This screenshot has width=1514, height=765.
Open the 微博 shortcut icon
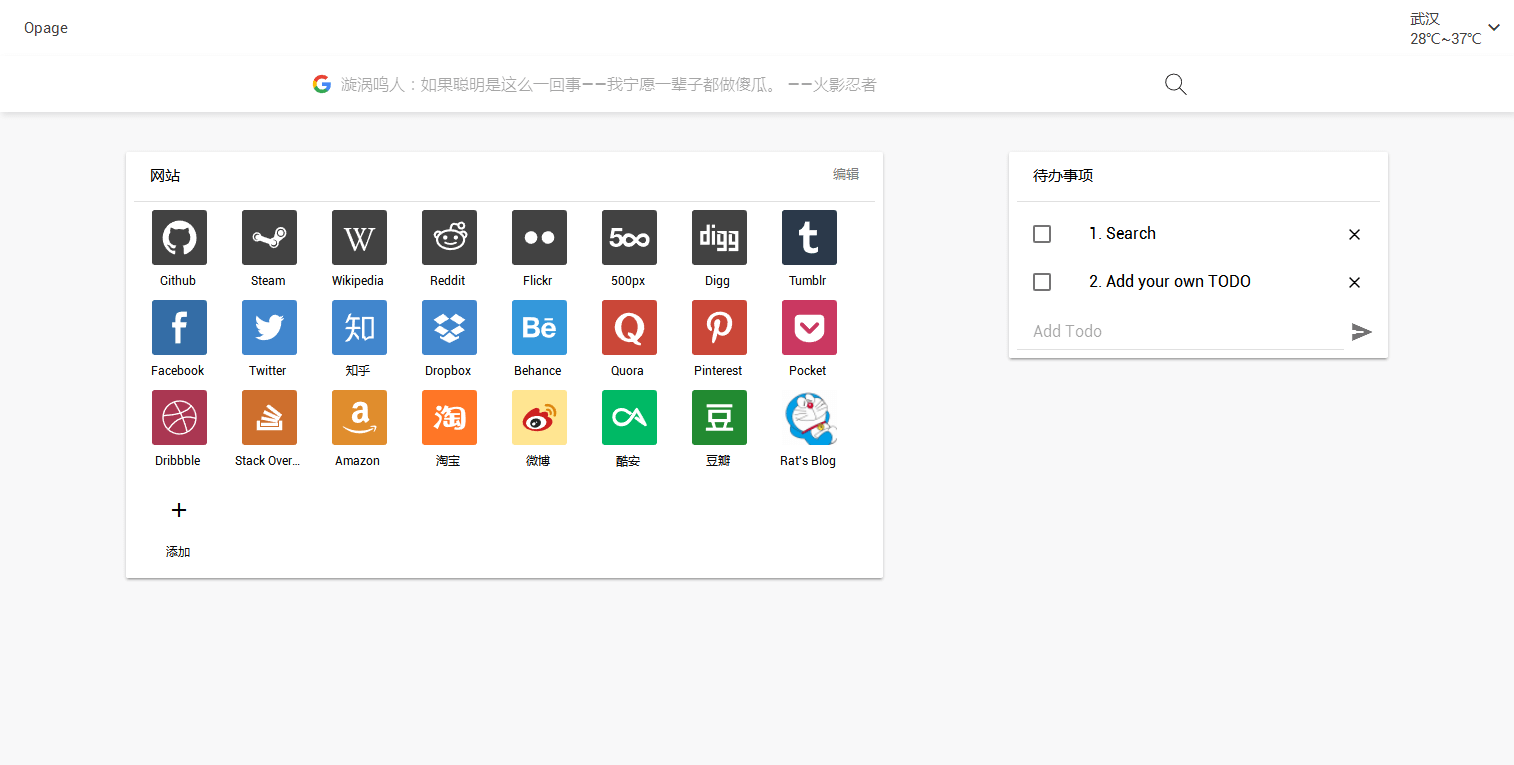[x=539, y=417]
